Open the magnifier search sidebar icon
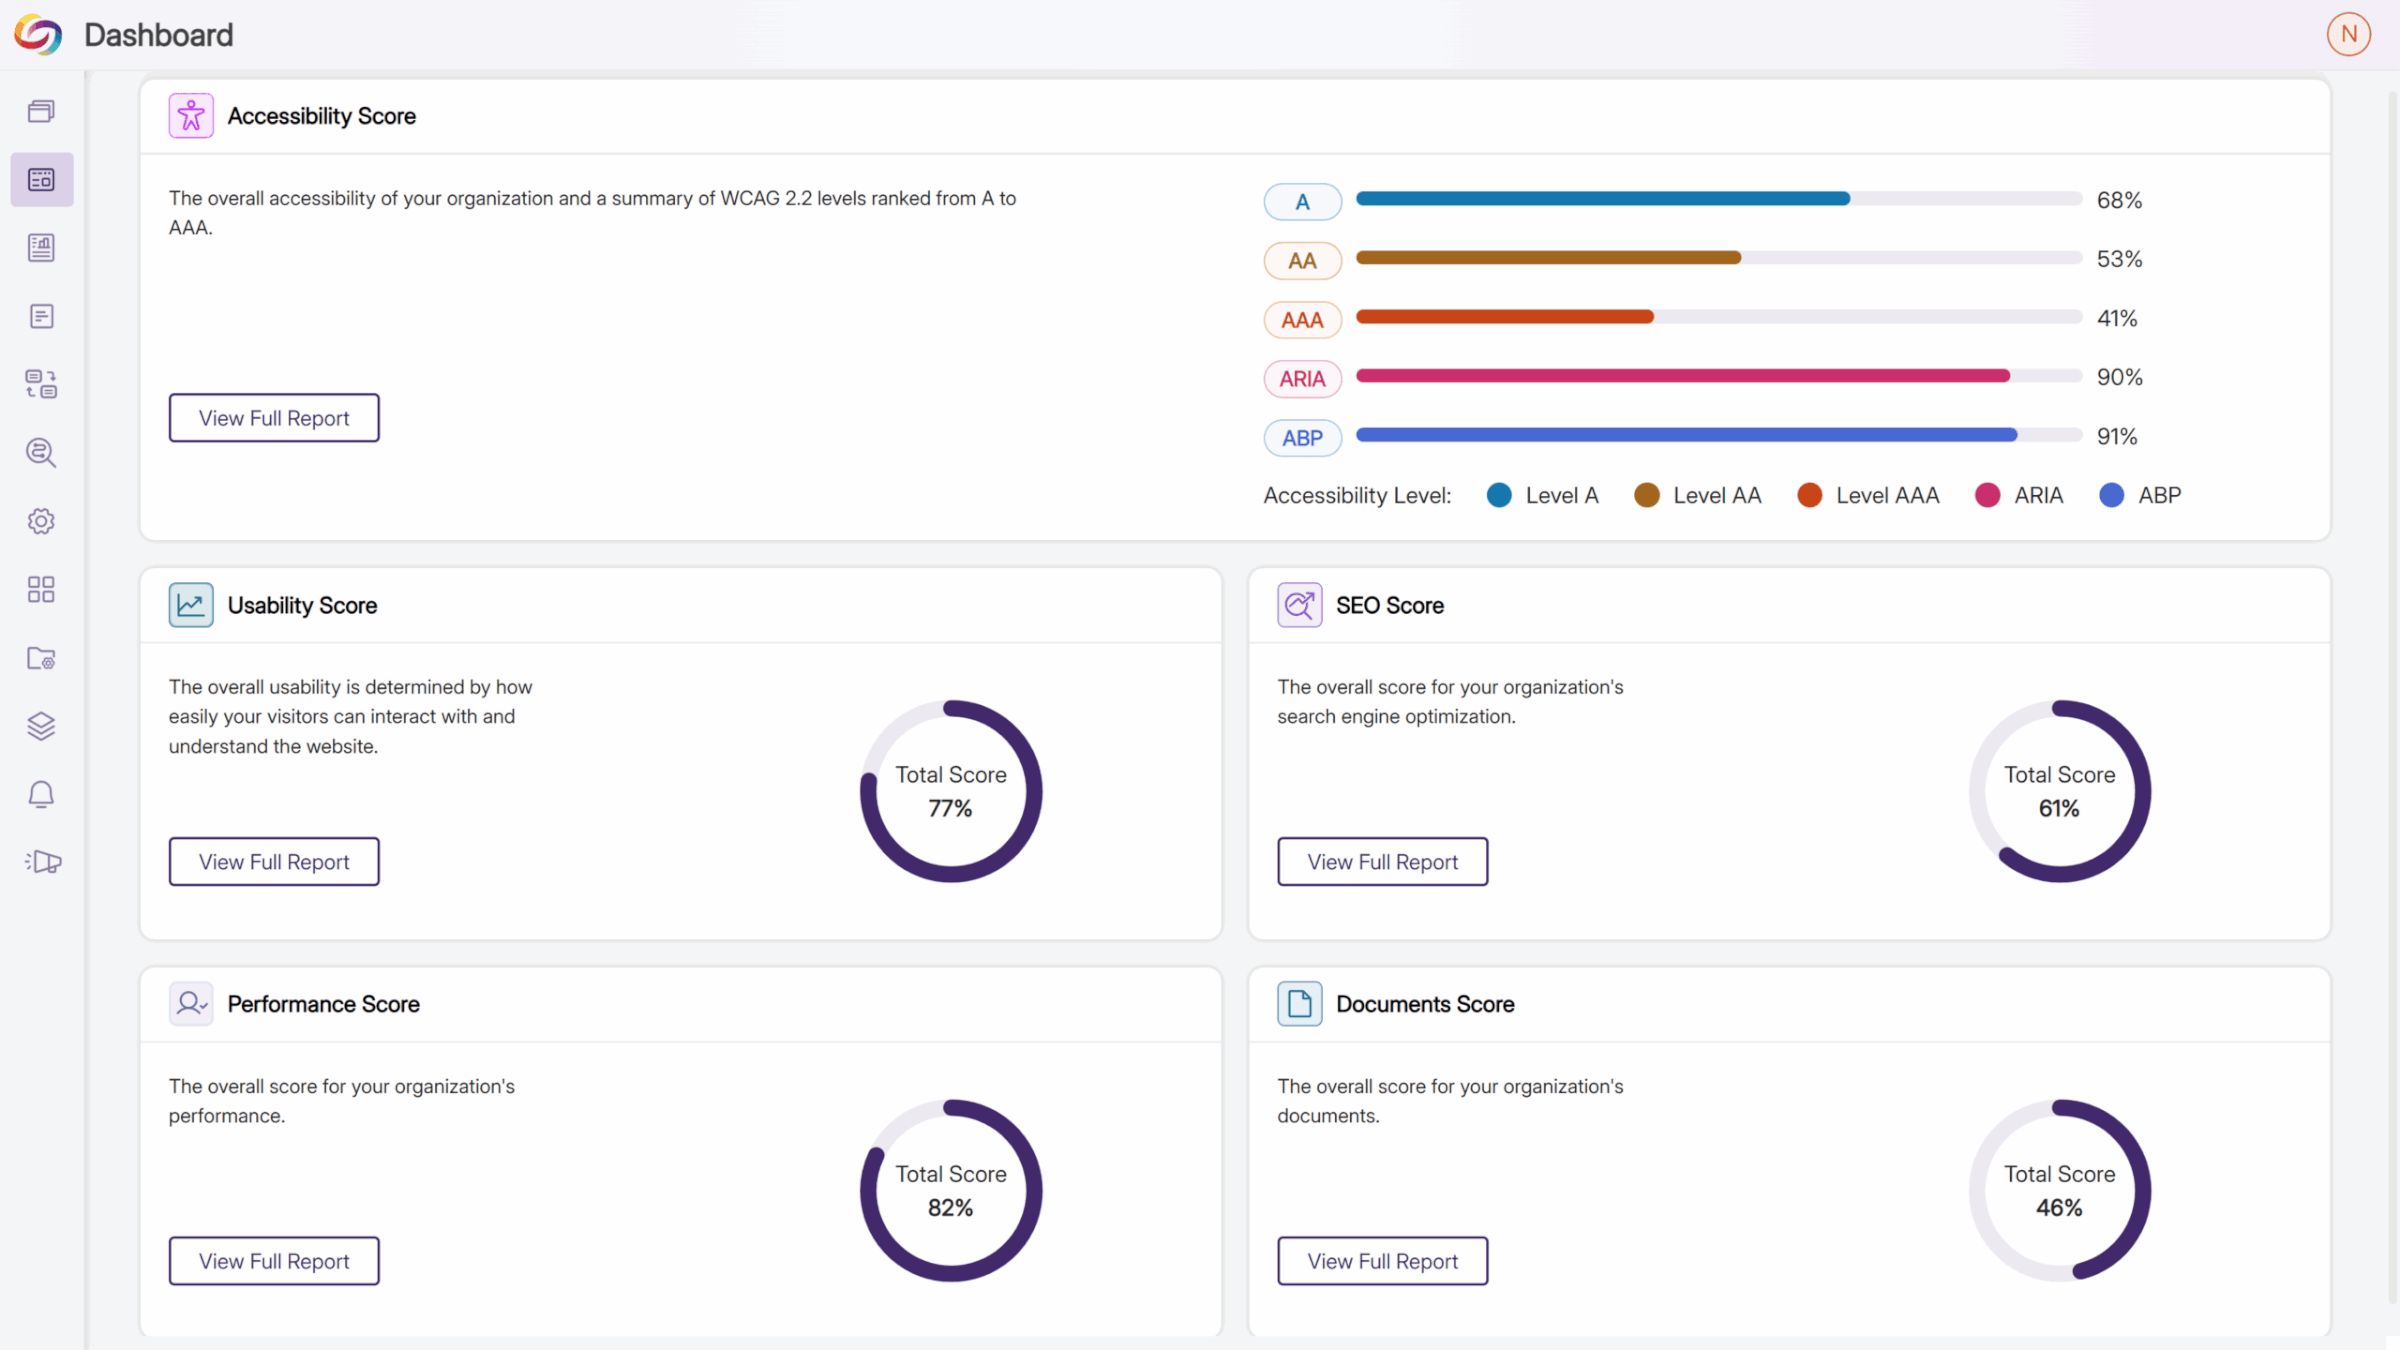The height and width of the screenshot is (1350, 2400). click(x=41, y=453)
